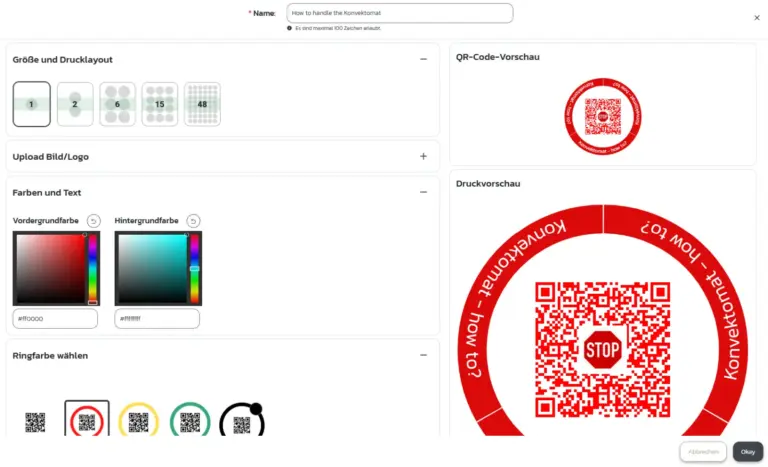Choose the 6-per-page print layout
The width and height of the screenshot is (768, 467).
coord(117,104)
